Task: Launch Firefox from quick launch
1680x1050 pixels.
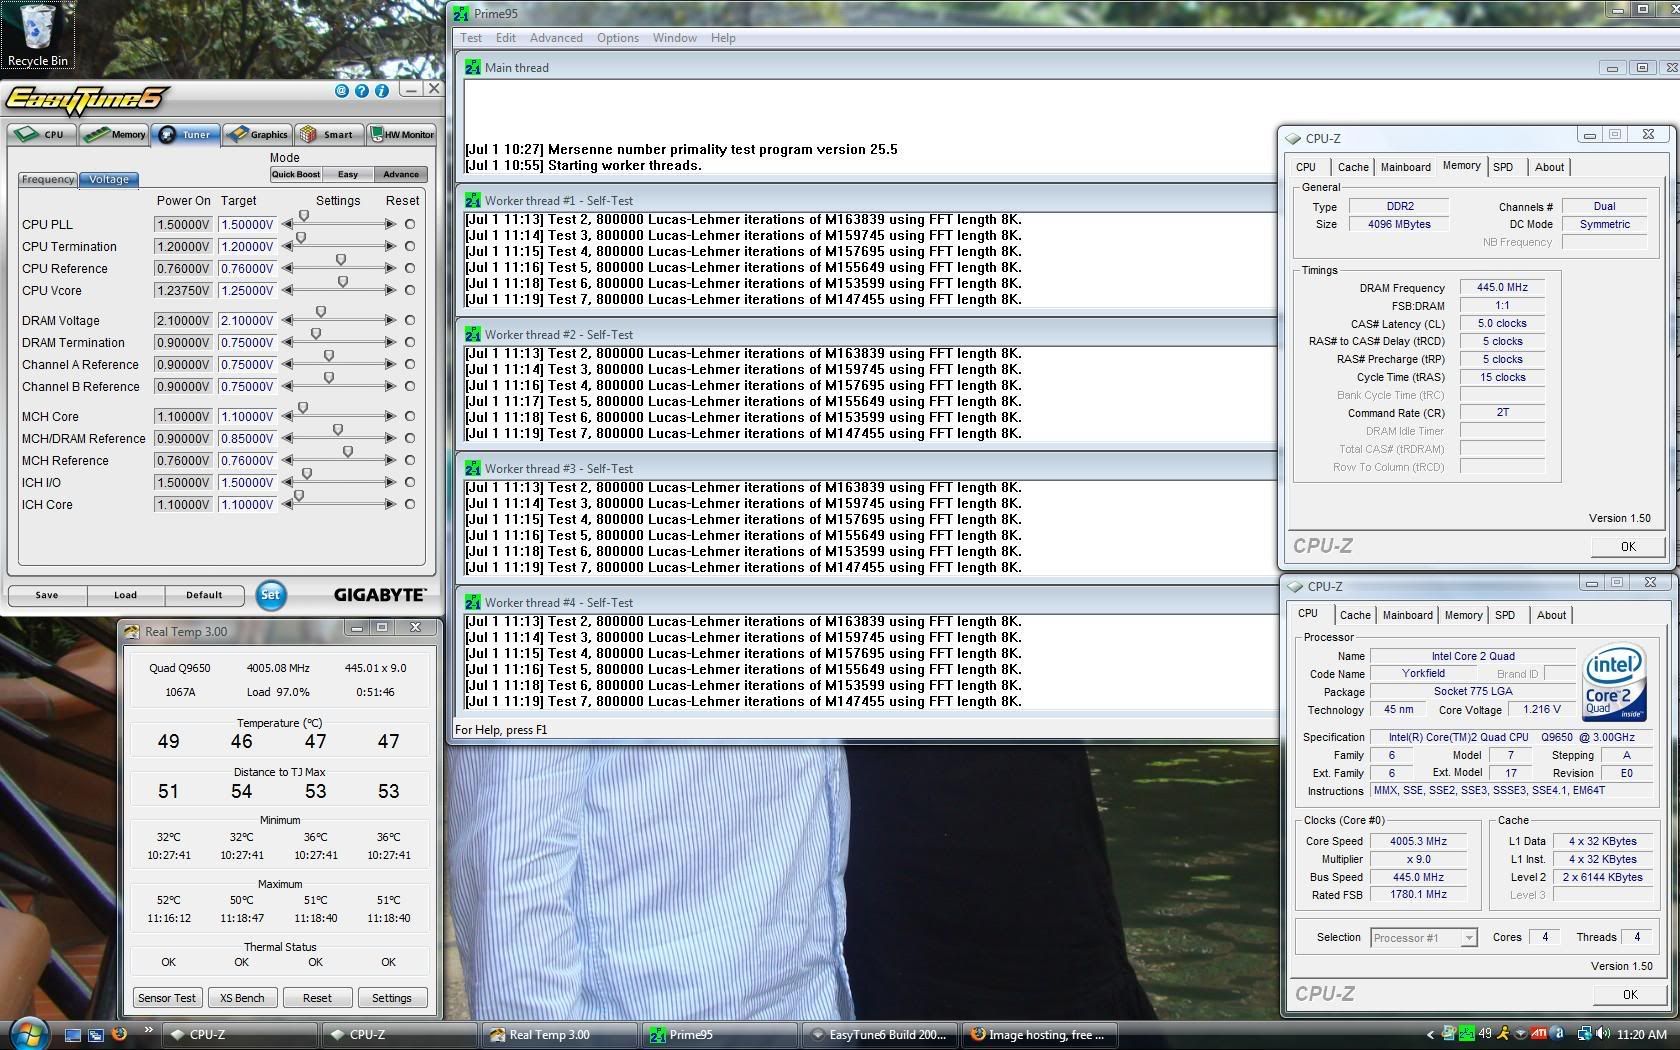Action: coord(118,1034)
